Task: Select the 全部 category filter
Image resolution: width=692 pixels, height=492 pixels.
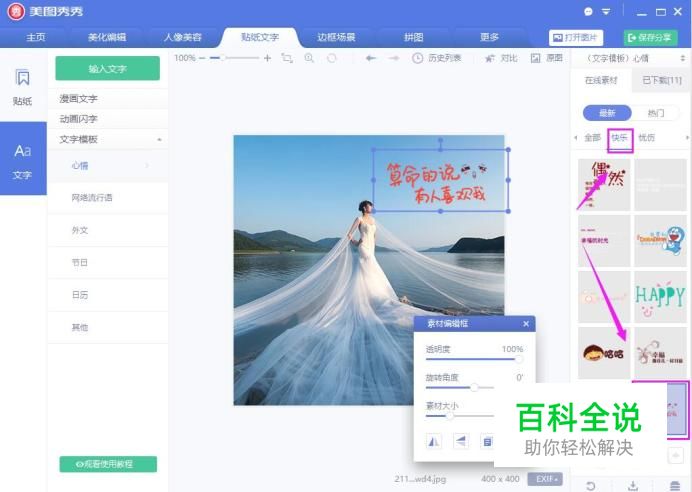Action: tap(592, 138)
